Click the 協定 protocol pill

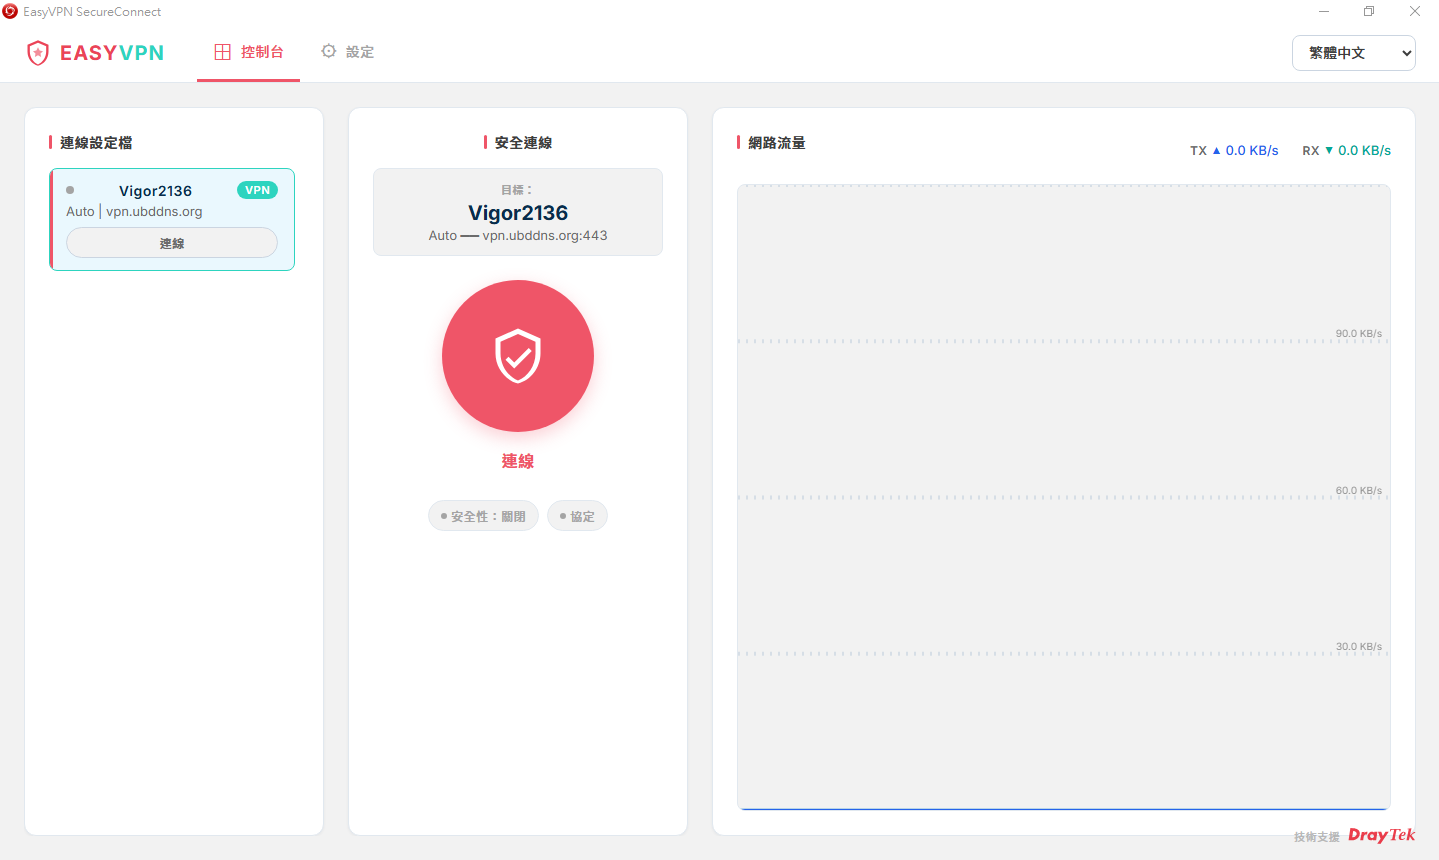pos(577,516)
